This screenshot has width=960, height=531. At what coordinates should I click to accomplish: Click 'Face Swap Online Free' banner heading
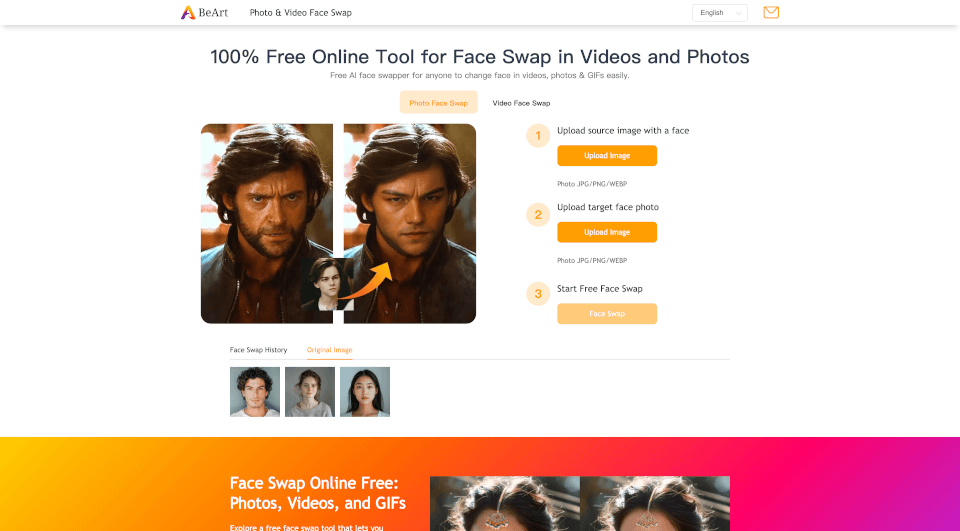tap(318, 493)
